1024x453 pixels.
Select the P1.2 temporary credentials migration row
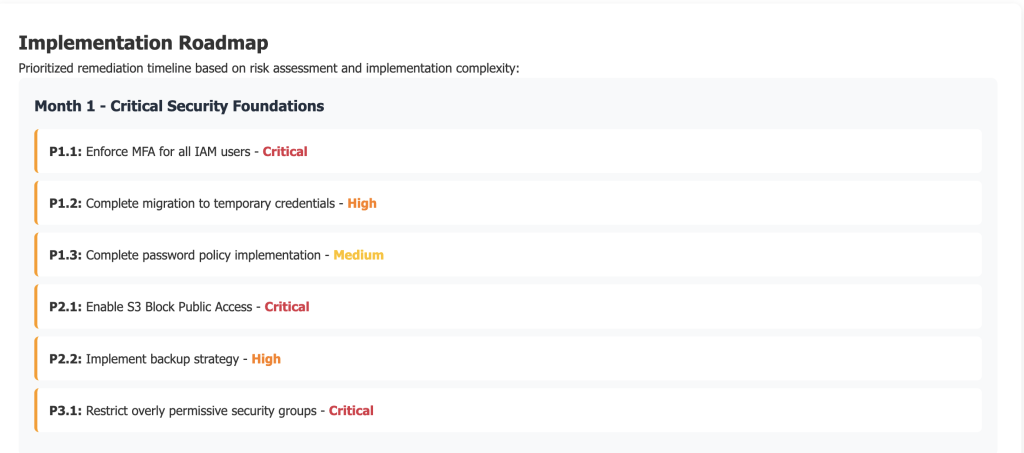tap(508, 203)
